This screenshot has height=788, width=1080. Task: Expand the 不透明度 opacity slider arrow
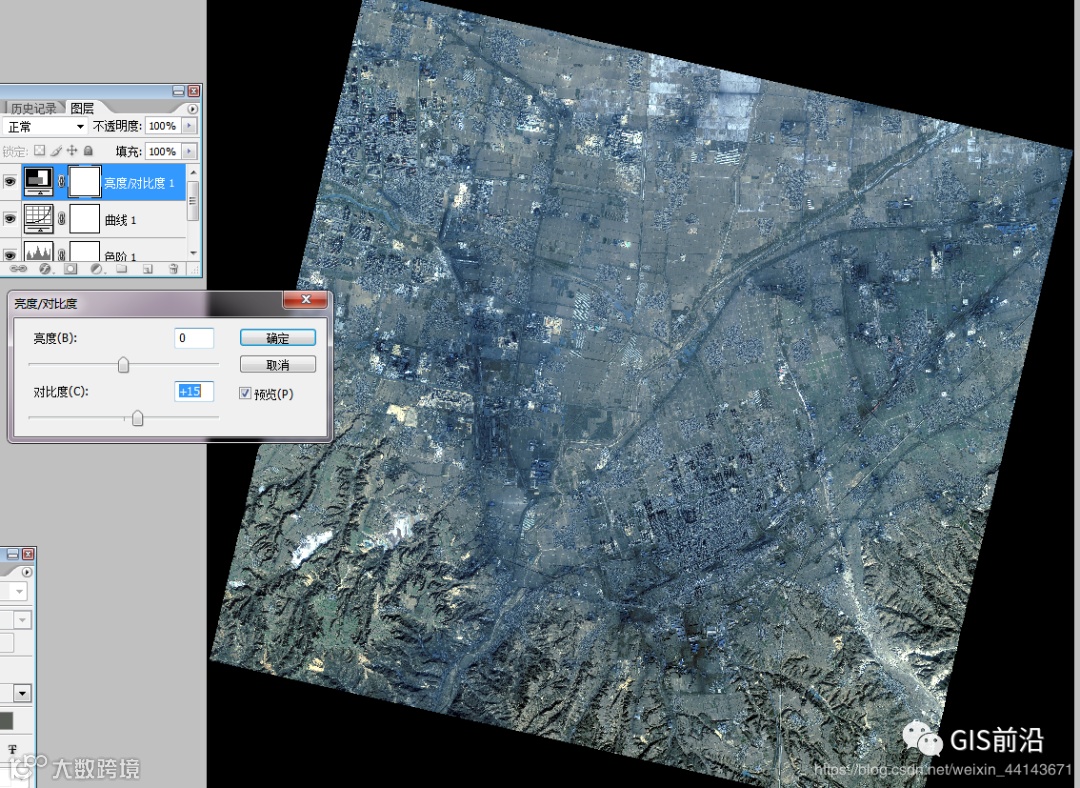click(189, 126)
